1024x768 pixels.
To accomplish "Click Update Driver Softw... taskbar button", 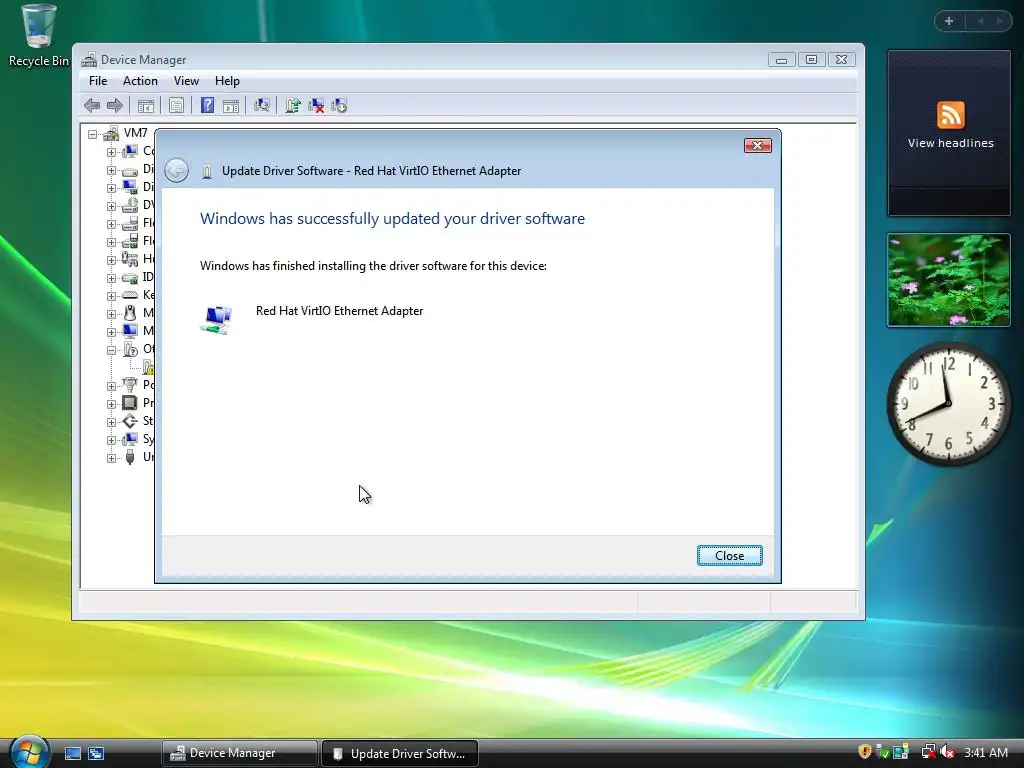I will pos(400,753).
